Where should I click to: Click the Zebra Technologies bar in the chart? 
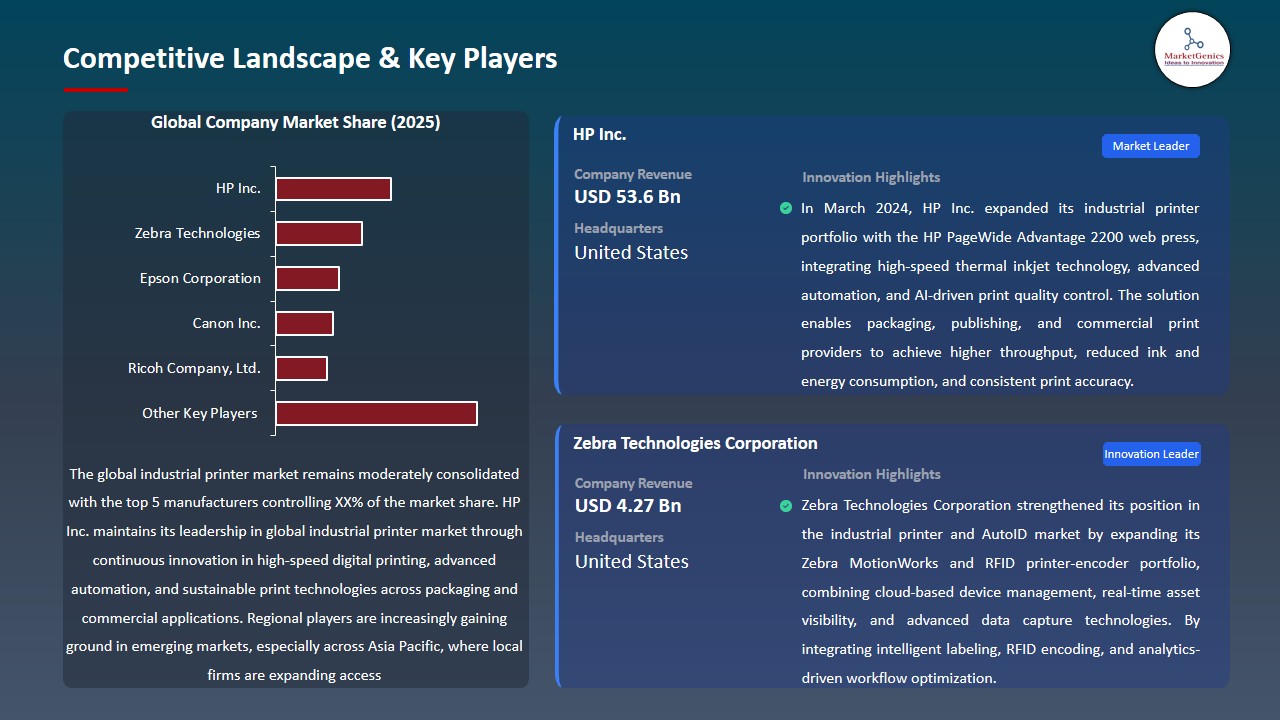319,233
